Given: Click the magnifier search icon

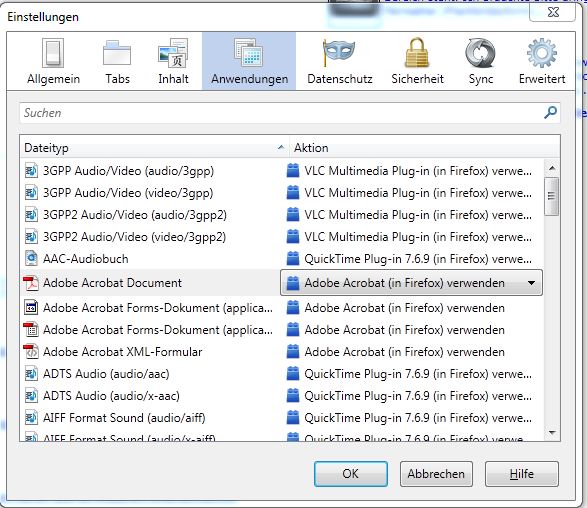Looking at the screenshot, I should [550, 112].
